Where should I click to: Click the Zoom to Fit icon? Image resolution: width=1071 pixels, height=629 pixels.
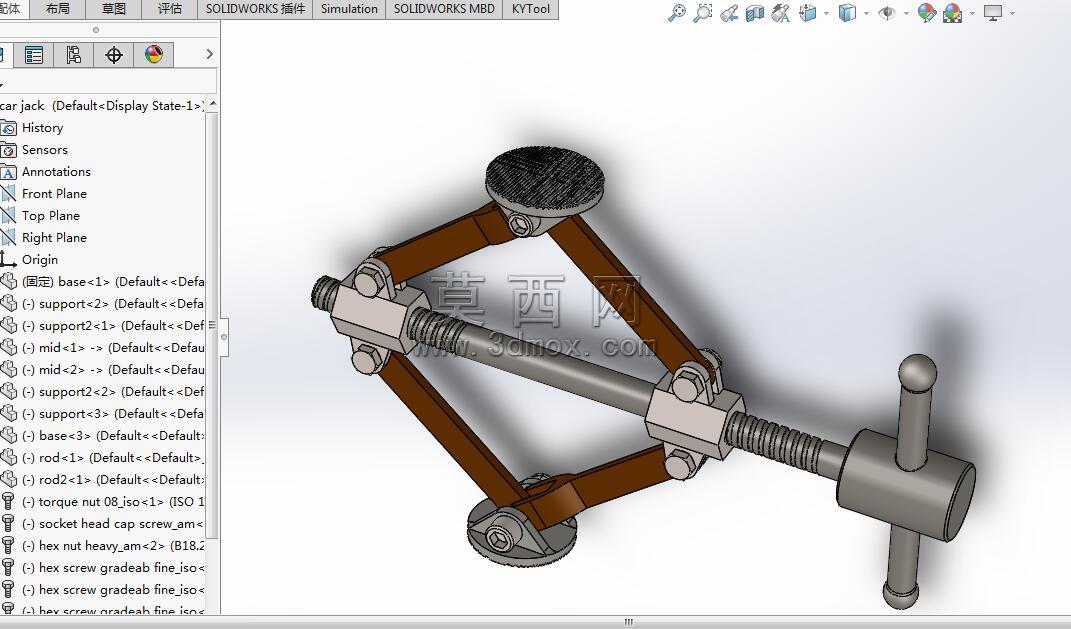coord(677,13)
